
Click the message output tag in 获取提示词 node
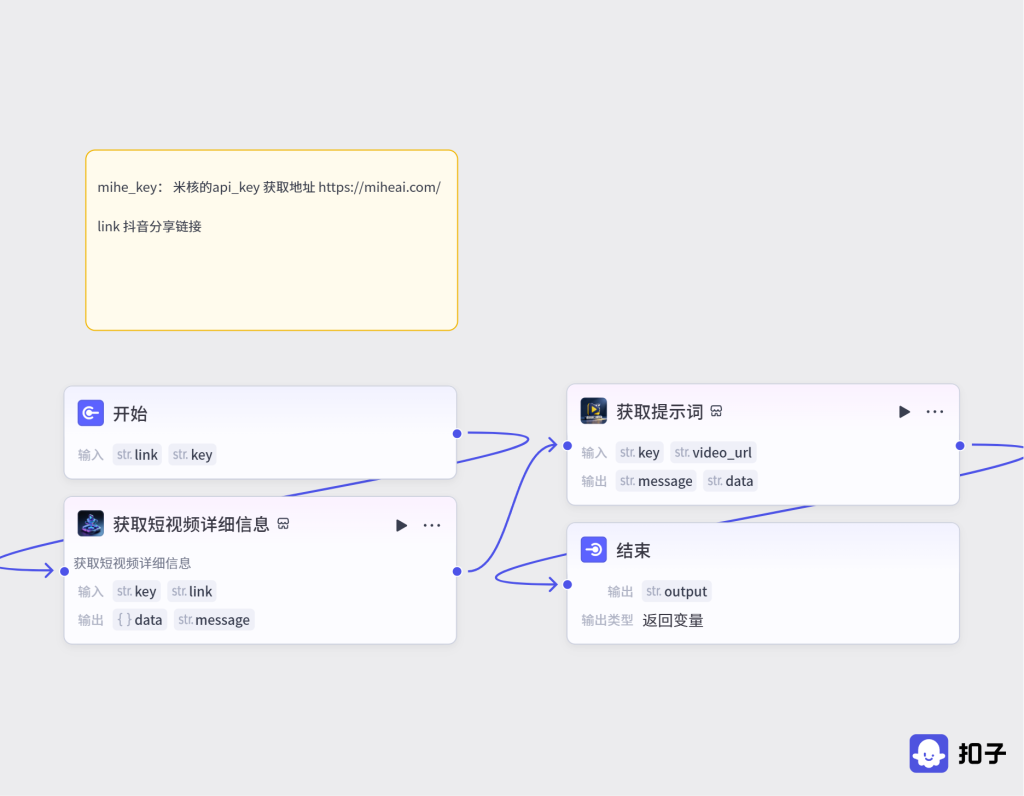coord(656,481)
